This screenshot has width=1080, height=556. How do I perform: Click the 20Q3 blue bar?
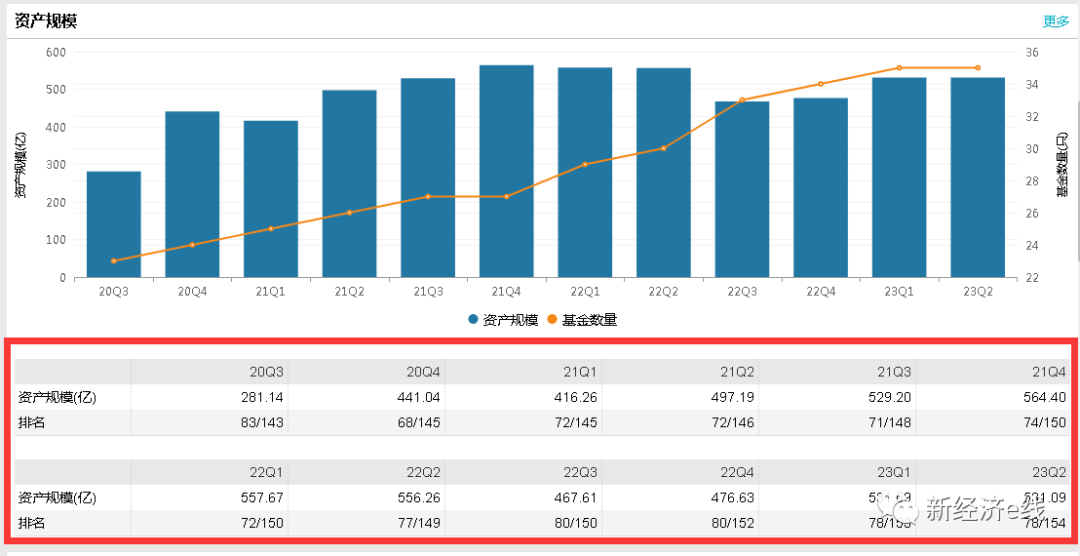click(x=113, y=225)
